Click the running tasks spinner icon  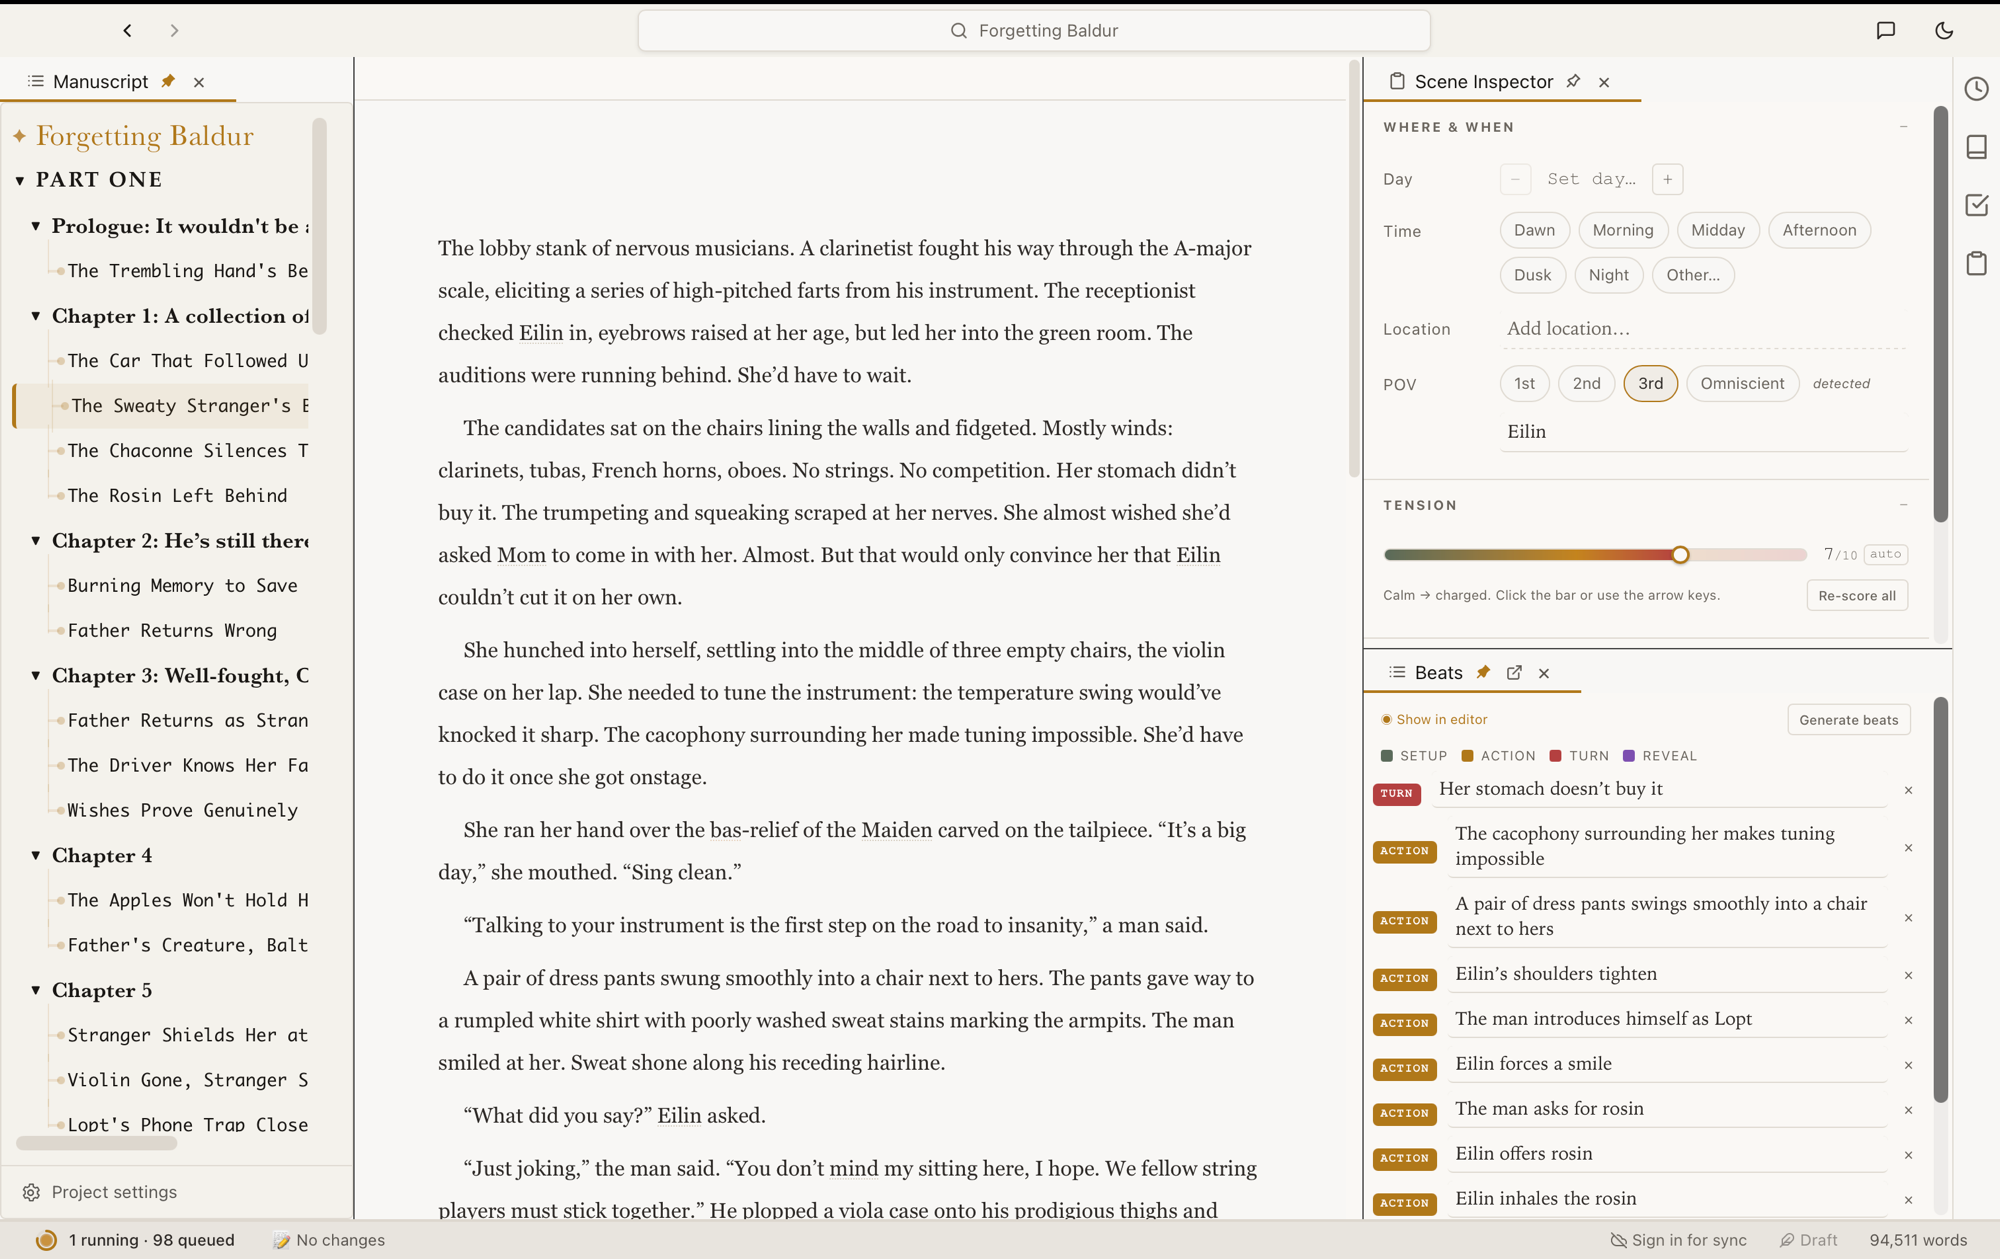46,1240
